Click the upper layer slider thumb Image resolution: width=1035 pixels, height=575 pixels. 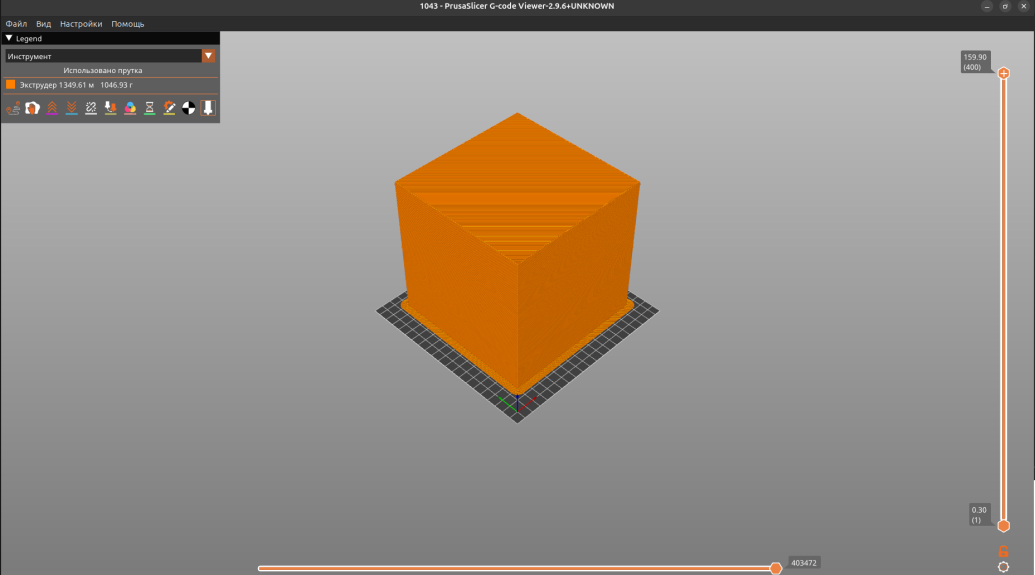point(1003,73)
